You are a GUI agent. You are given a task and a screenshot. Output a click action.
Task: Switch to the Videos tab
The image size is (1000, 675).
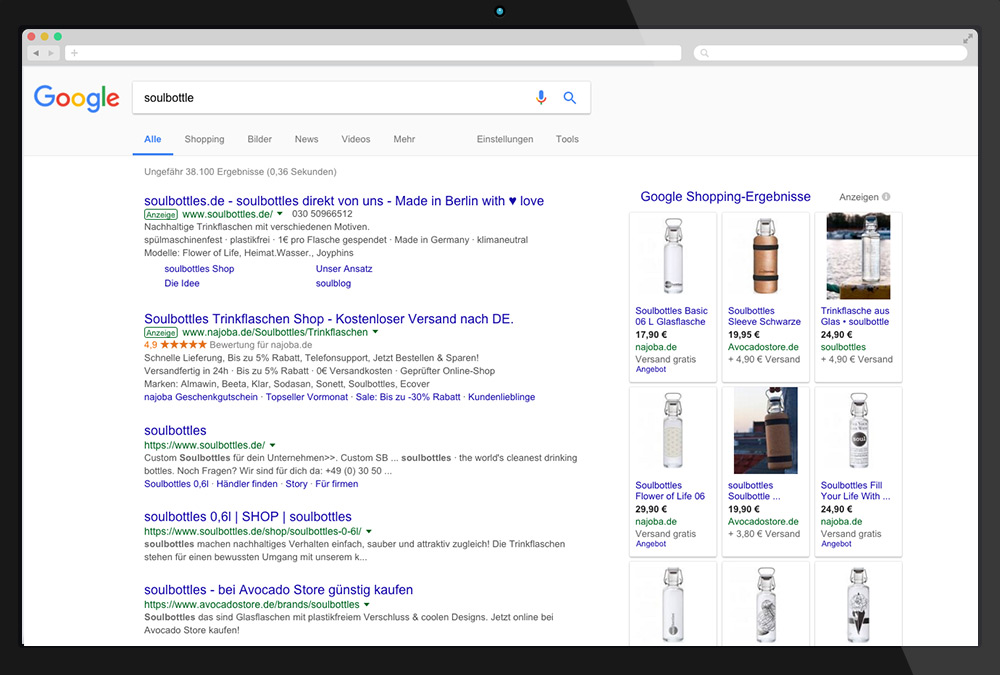pos(355,139)
